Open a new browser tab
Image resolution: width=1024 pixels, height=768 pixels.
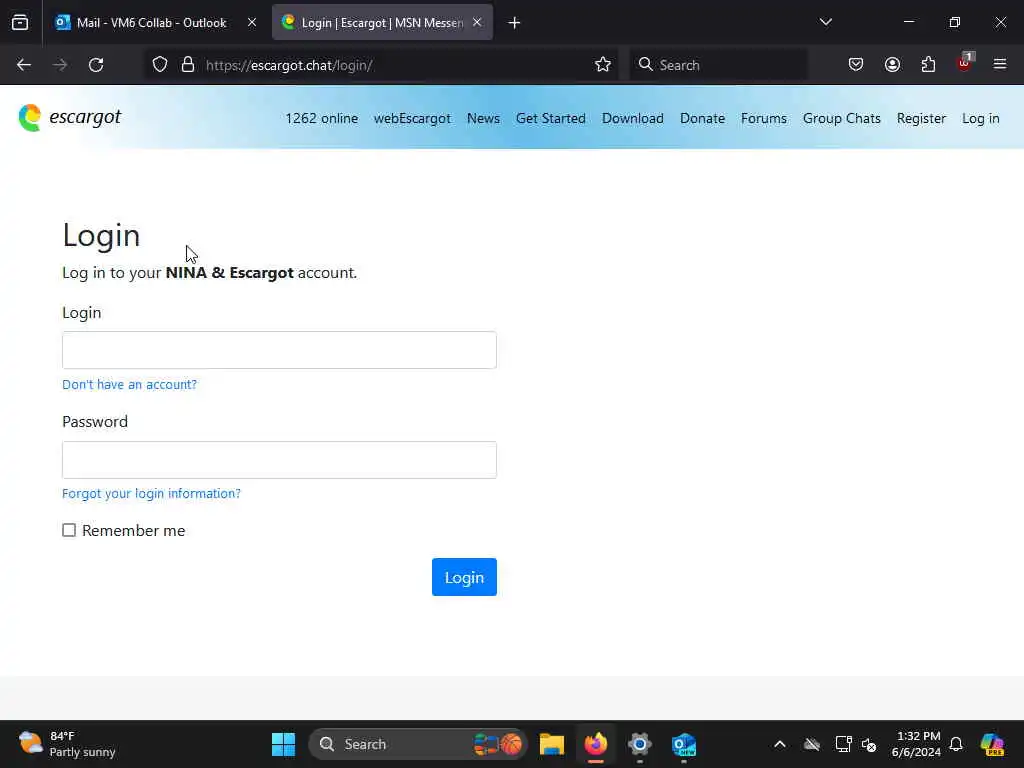pos(514,23)
